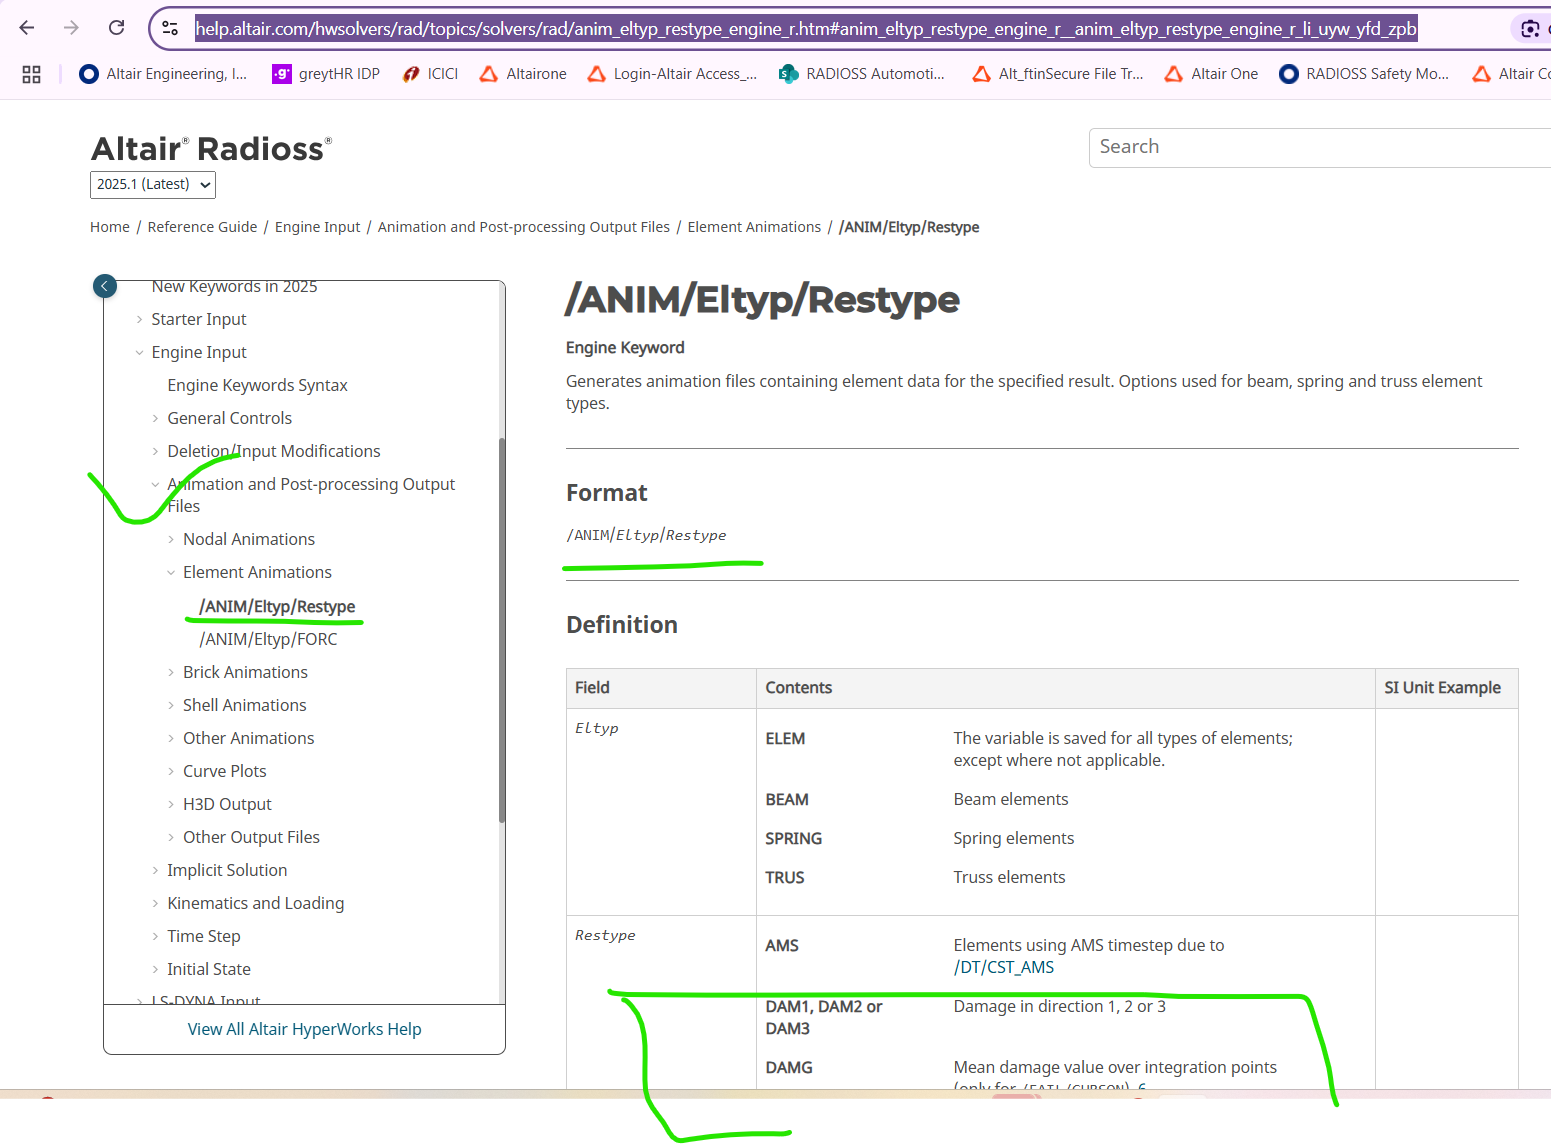Expand Curve Plots chevron
The width and height of the screenshot is (1551, 1145).
tap(171, 771)
